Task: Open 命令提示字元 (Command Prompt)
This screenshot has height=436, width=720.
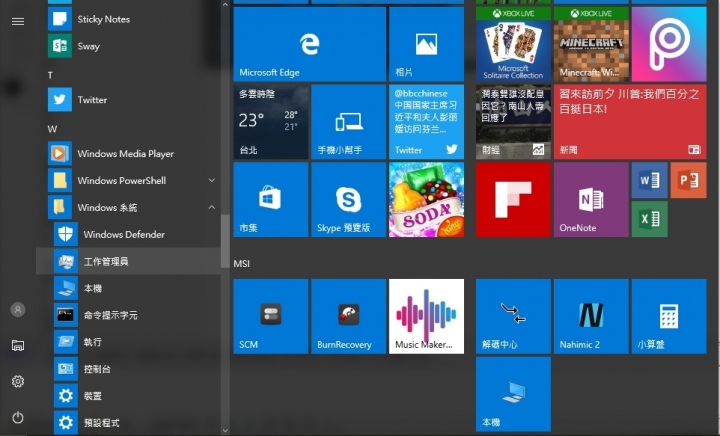Action: coord(129,315)
